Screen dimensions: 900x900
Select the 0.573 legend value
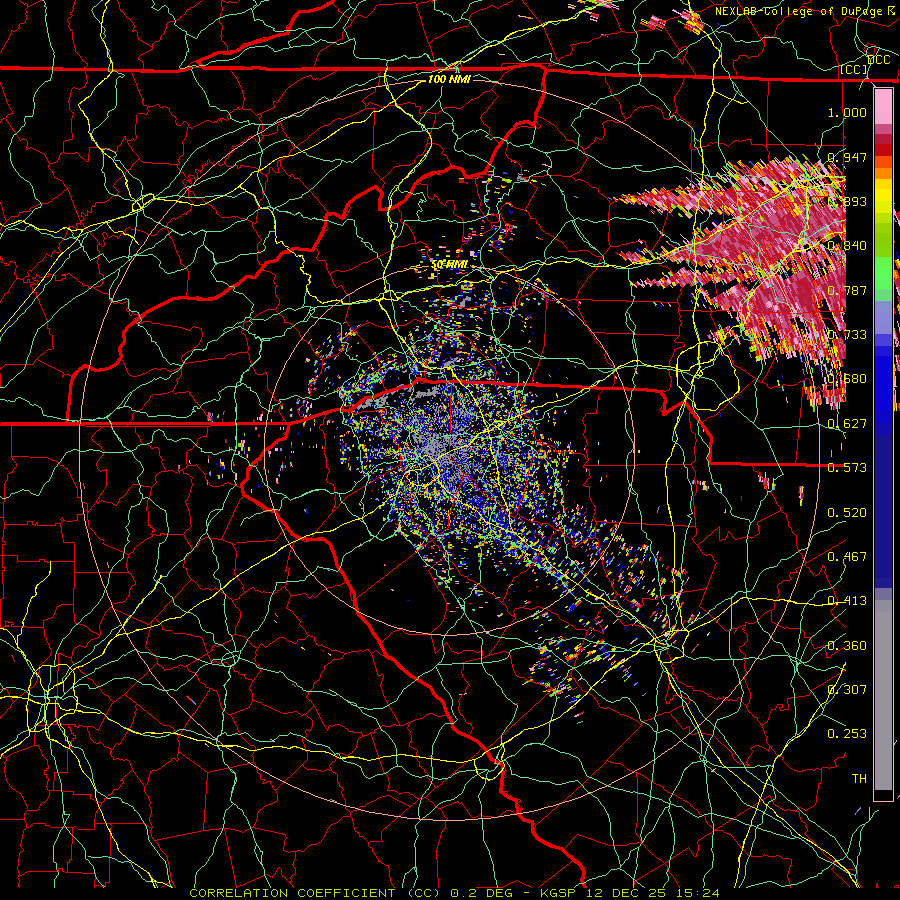tap(847, 468)
